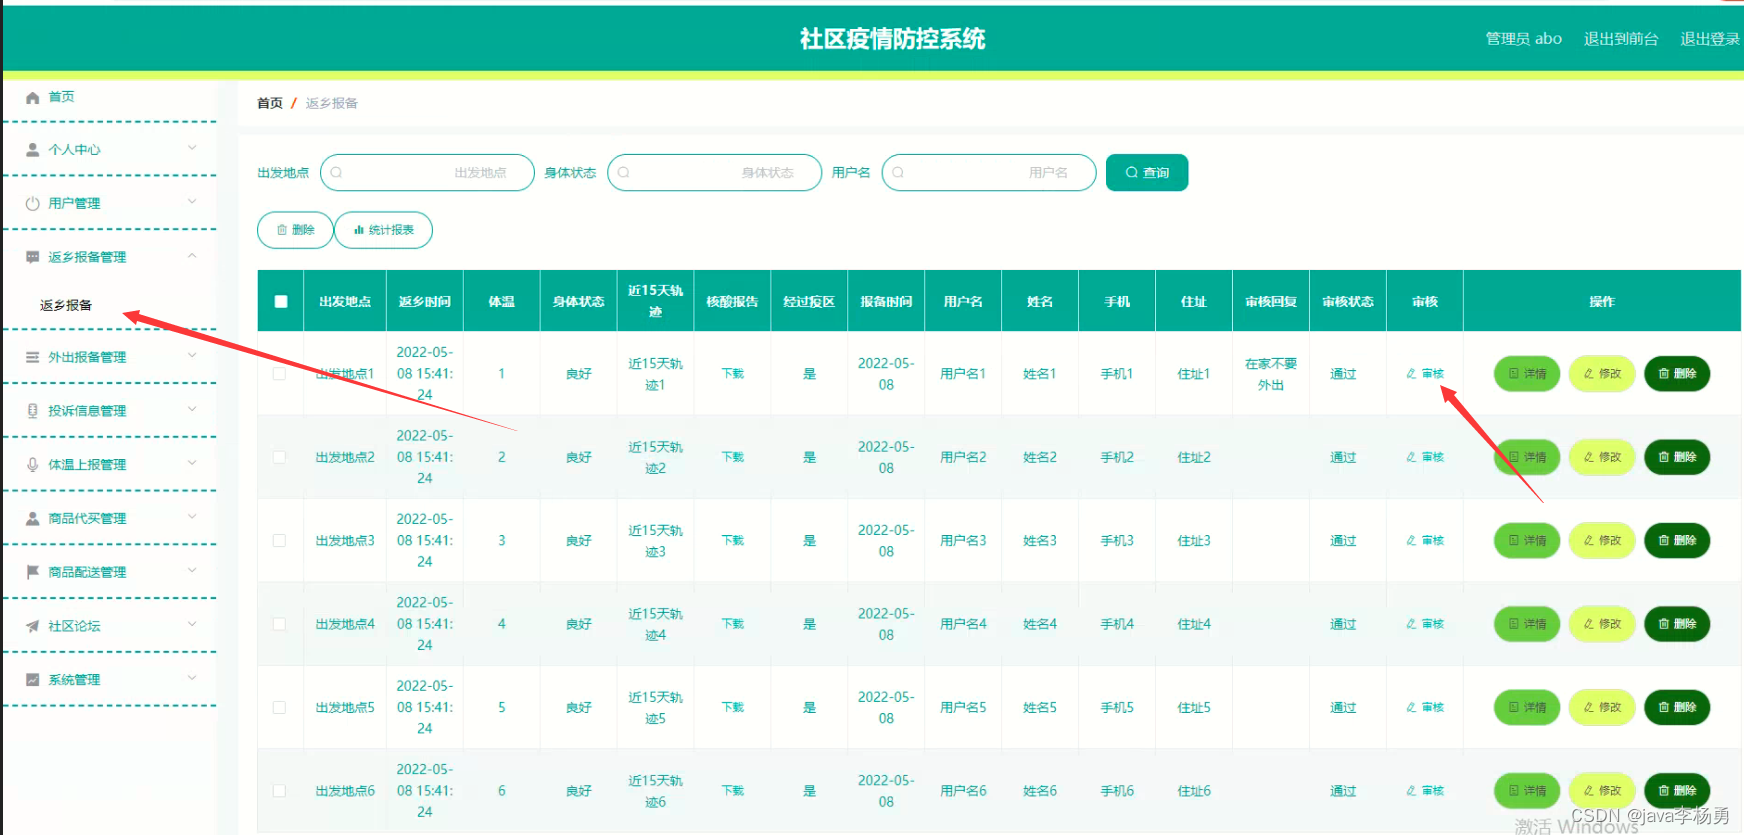Click the 商品代买管理 person icon
This screenshot has width=1744, height=835.
(x=33, y=518)
